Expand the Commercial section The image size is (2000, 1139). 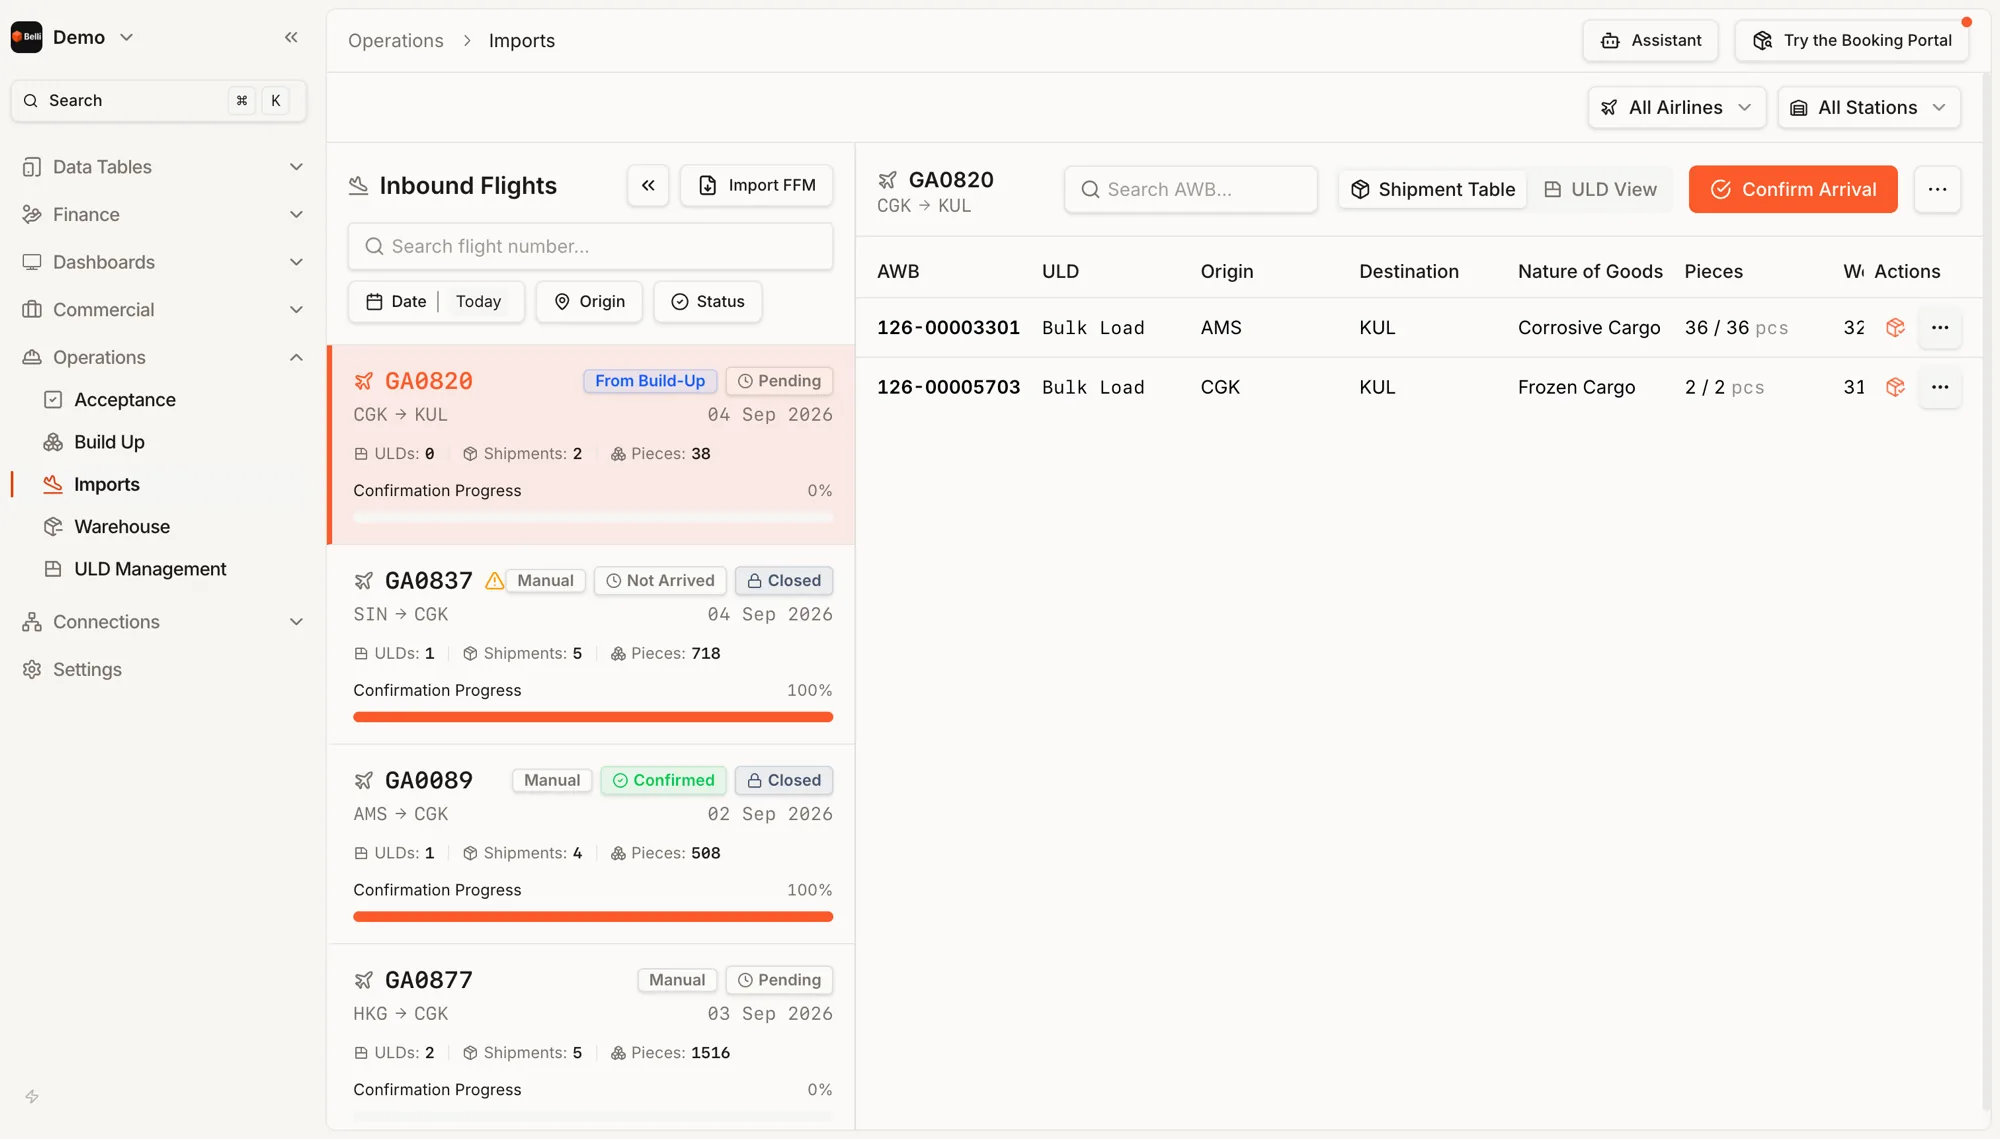coord(163,309)
